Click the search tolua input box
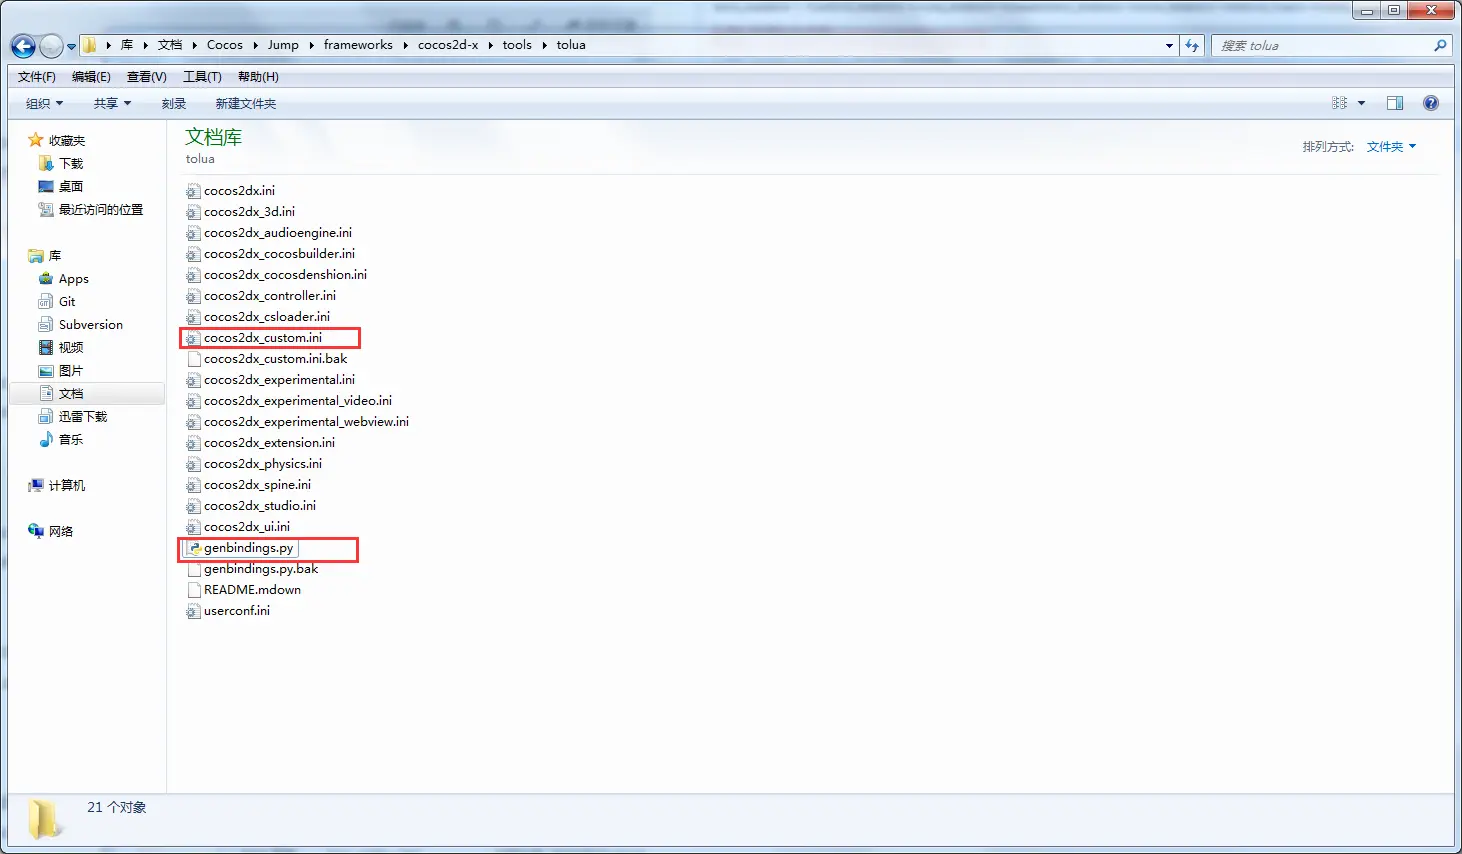This screenshot has width=1462, height=854. point(1323,46)
